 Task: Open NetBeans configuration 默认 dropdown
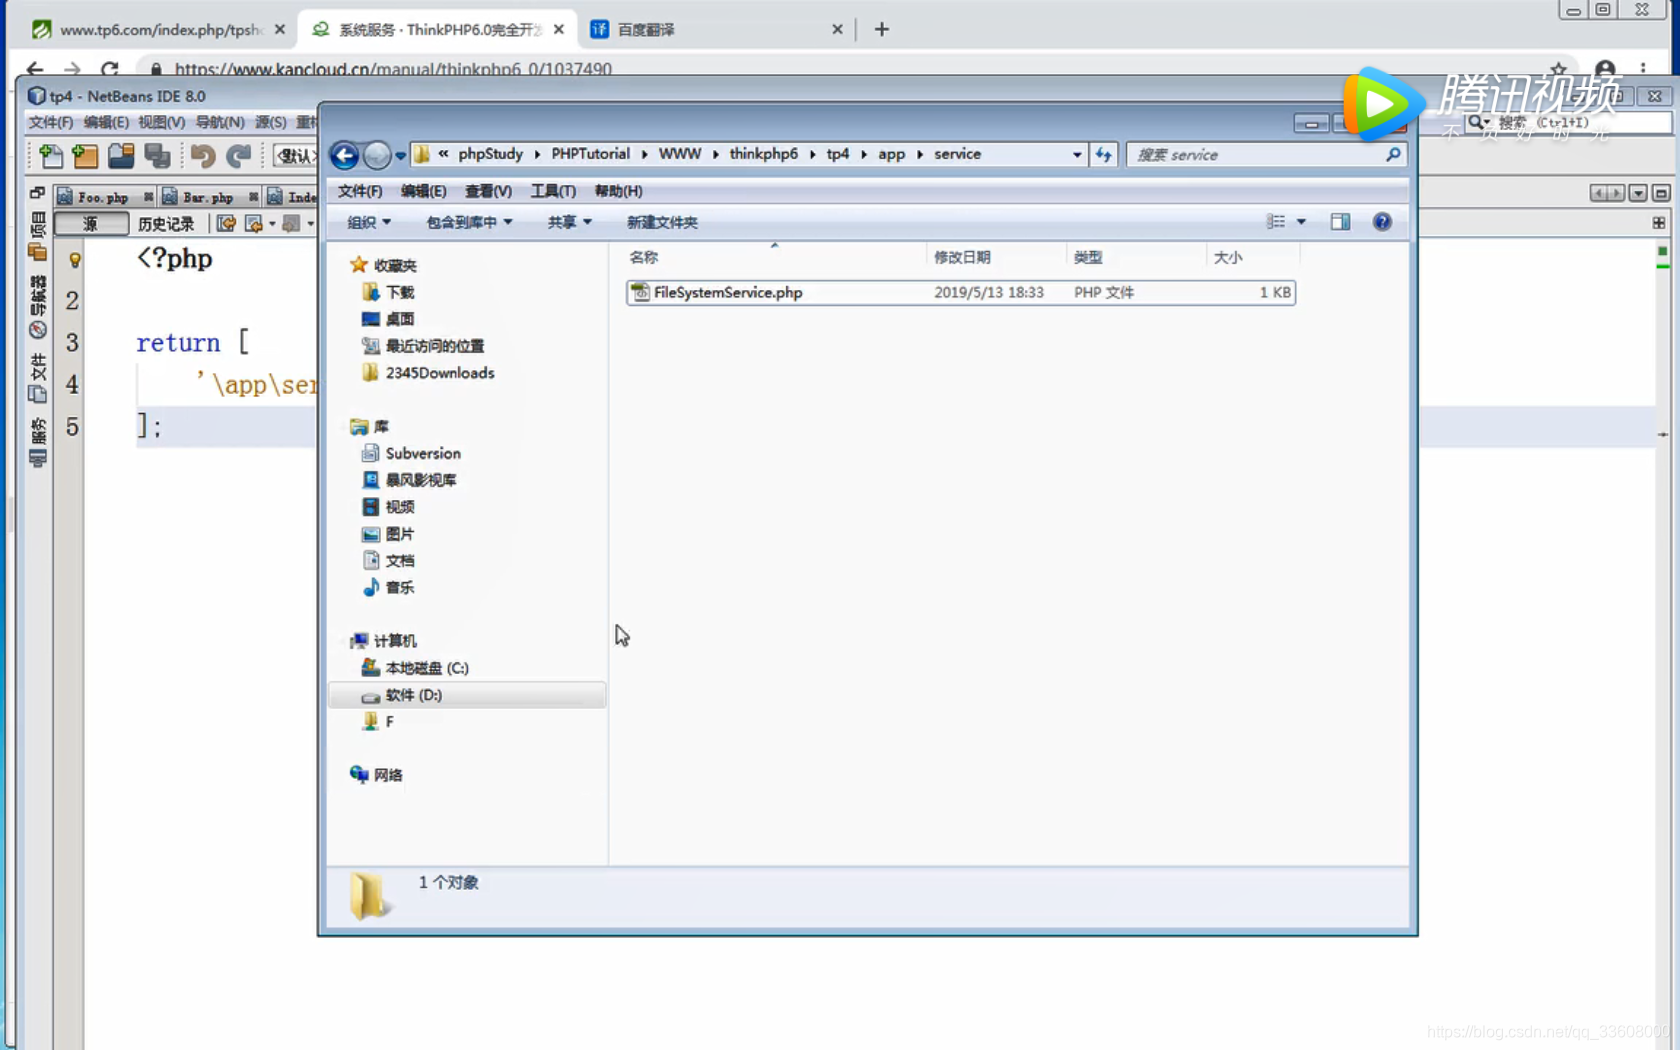tap(295, 155)
